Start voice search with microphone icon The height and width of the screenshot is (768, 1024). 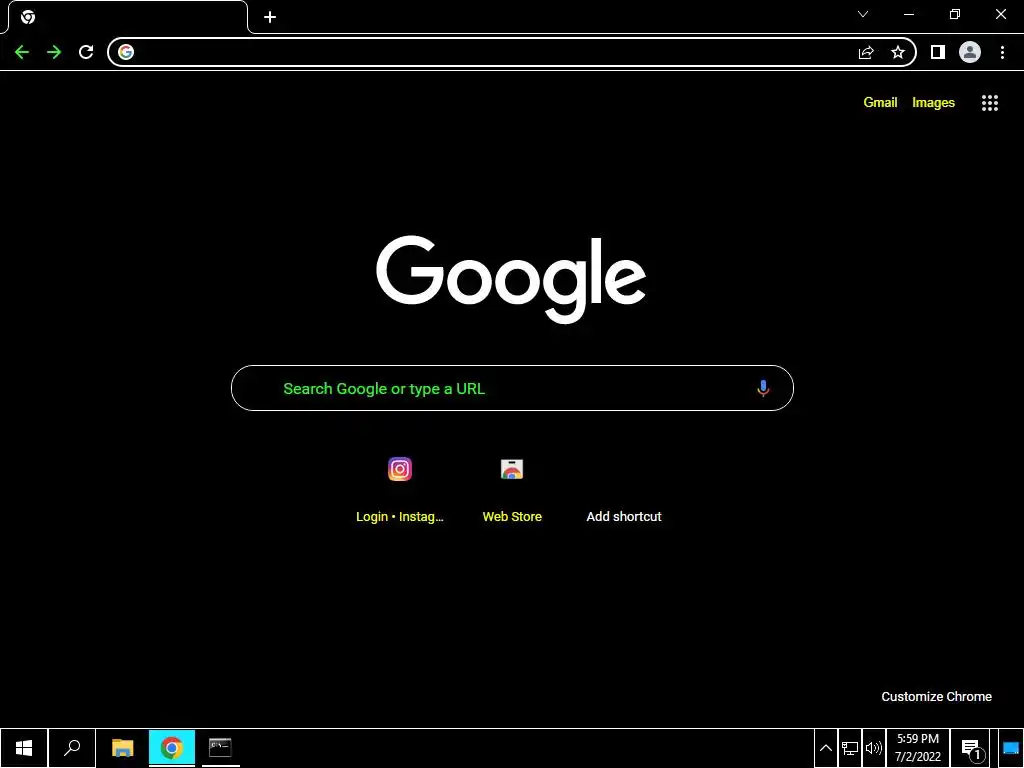coord(763,389)
